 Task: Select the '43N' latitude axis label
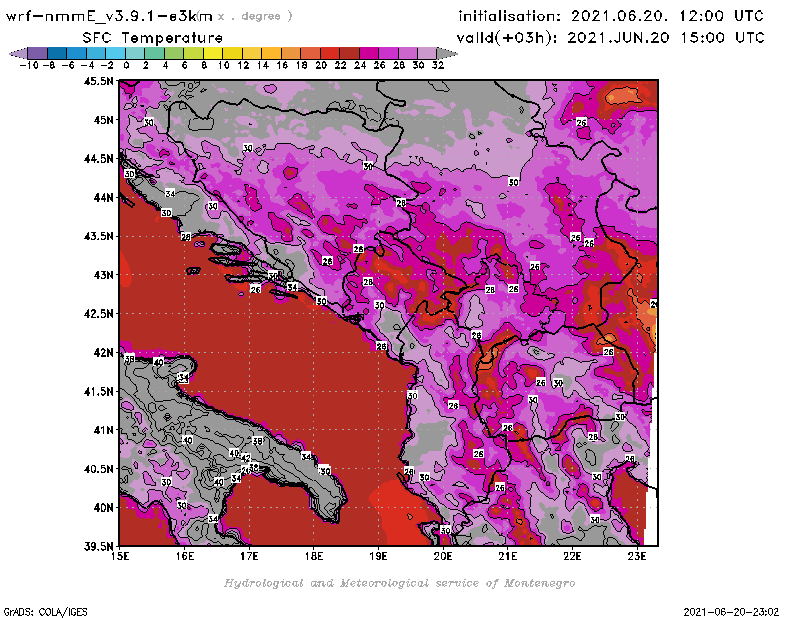(104, 275)
